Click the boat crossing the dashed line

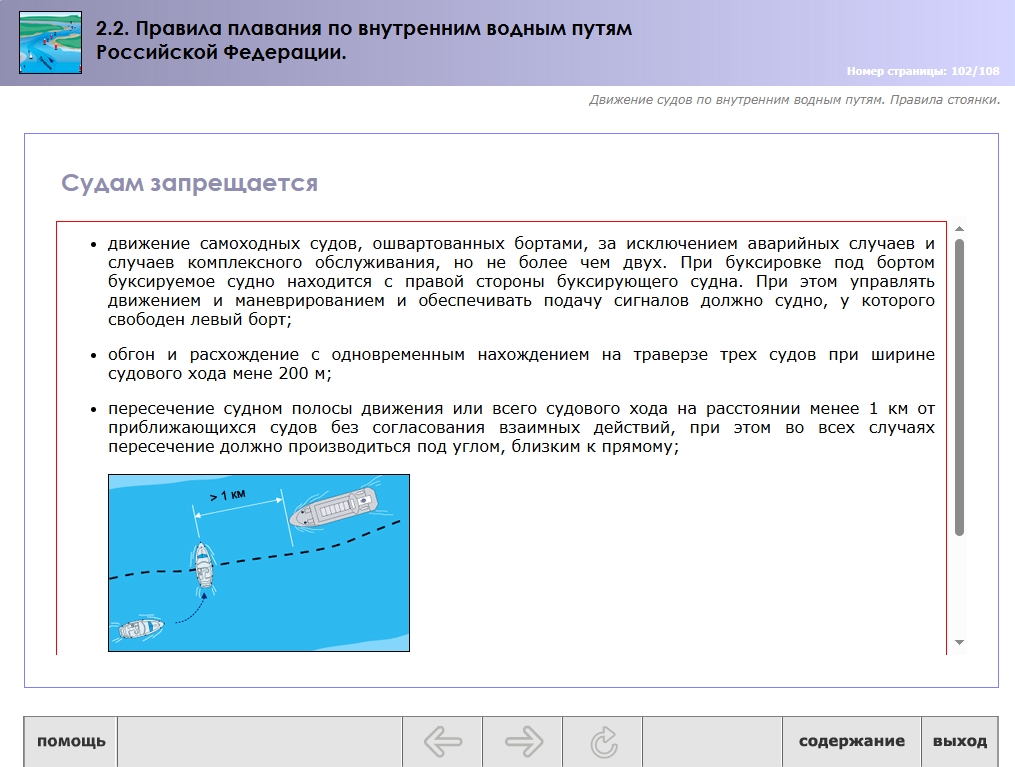(x=203, y=564)
